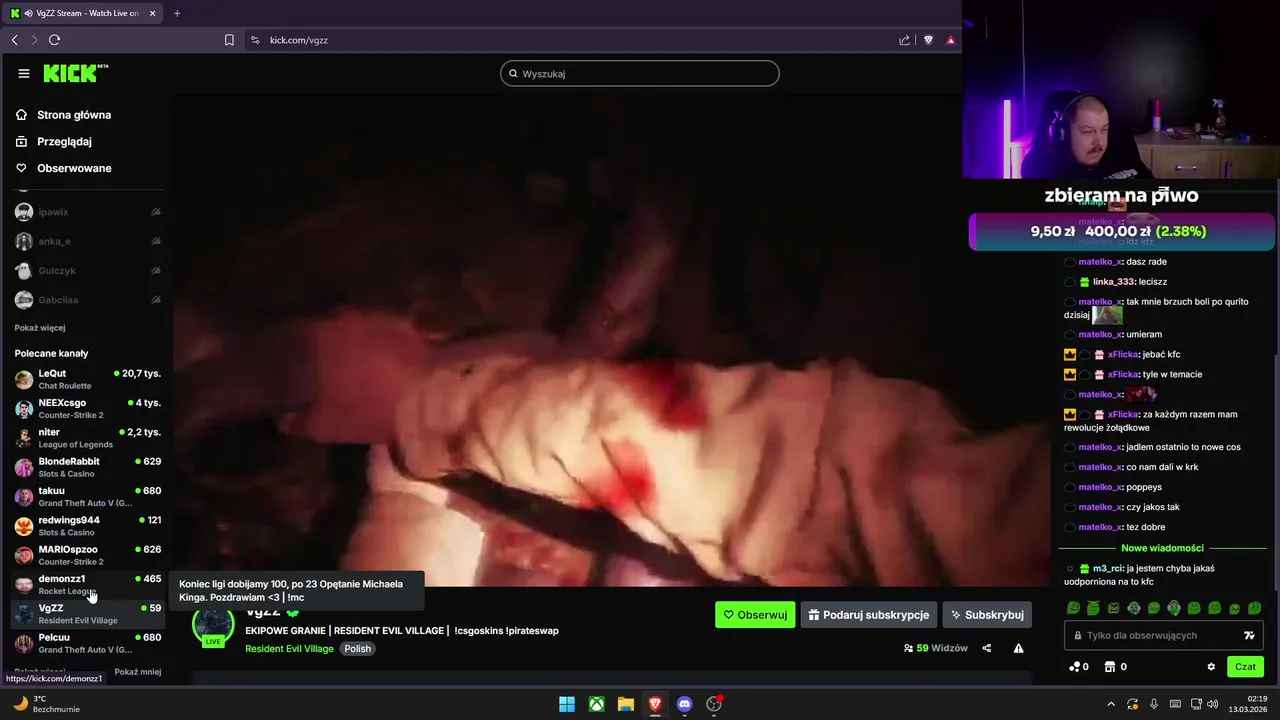1280x720 pixels.
Task: Expand followed list with Pokaż więcej
Action: tap(40, 328)
